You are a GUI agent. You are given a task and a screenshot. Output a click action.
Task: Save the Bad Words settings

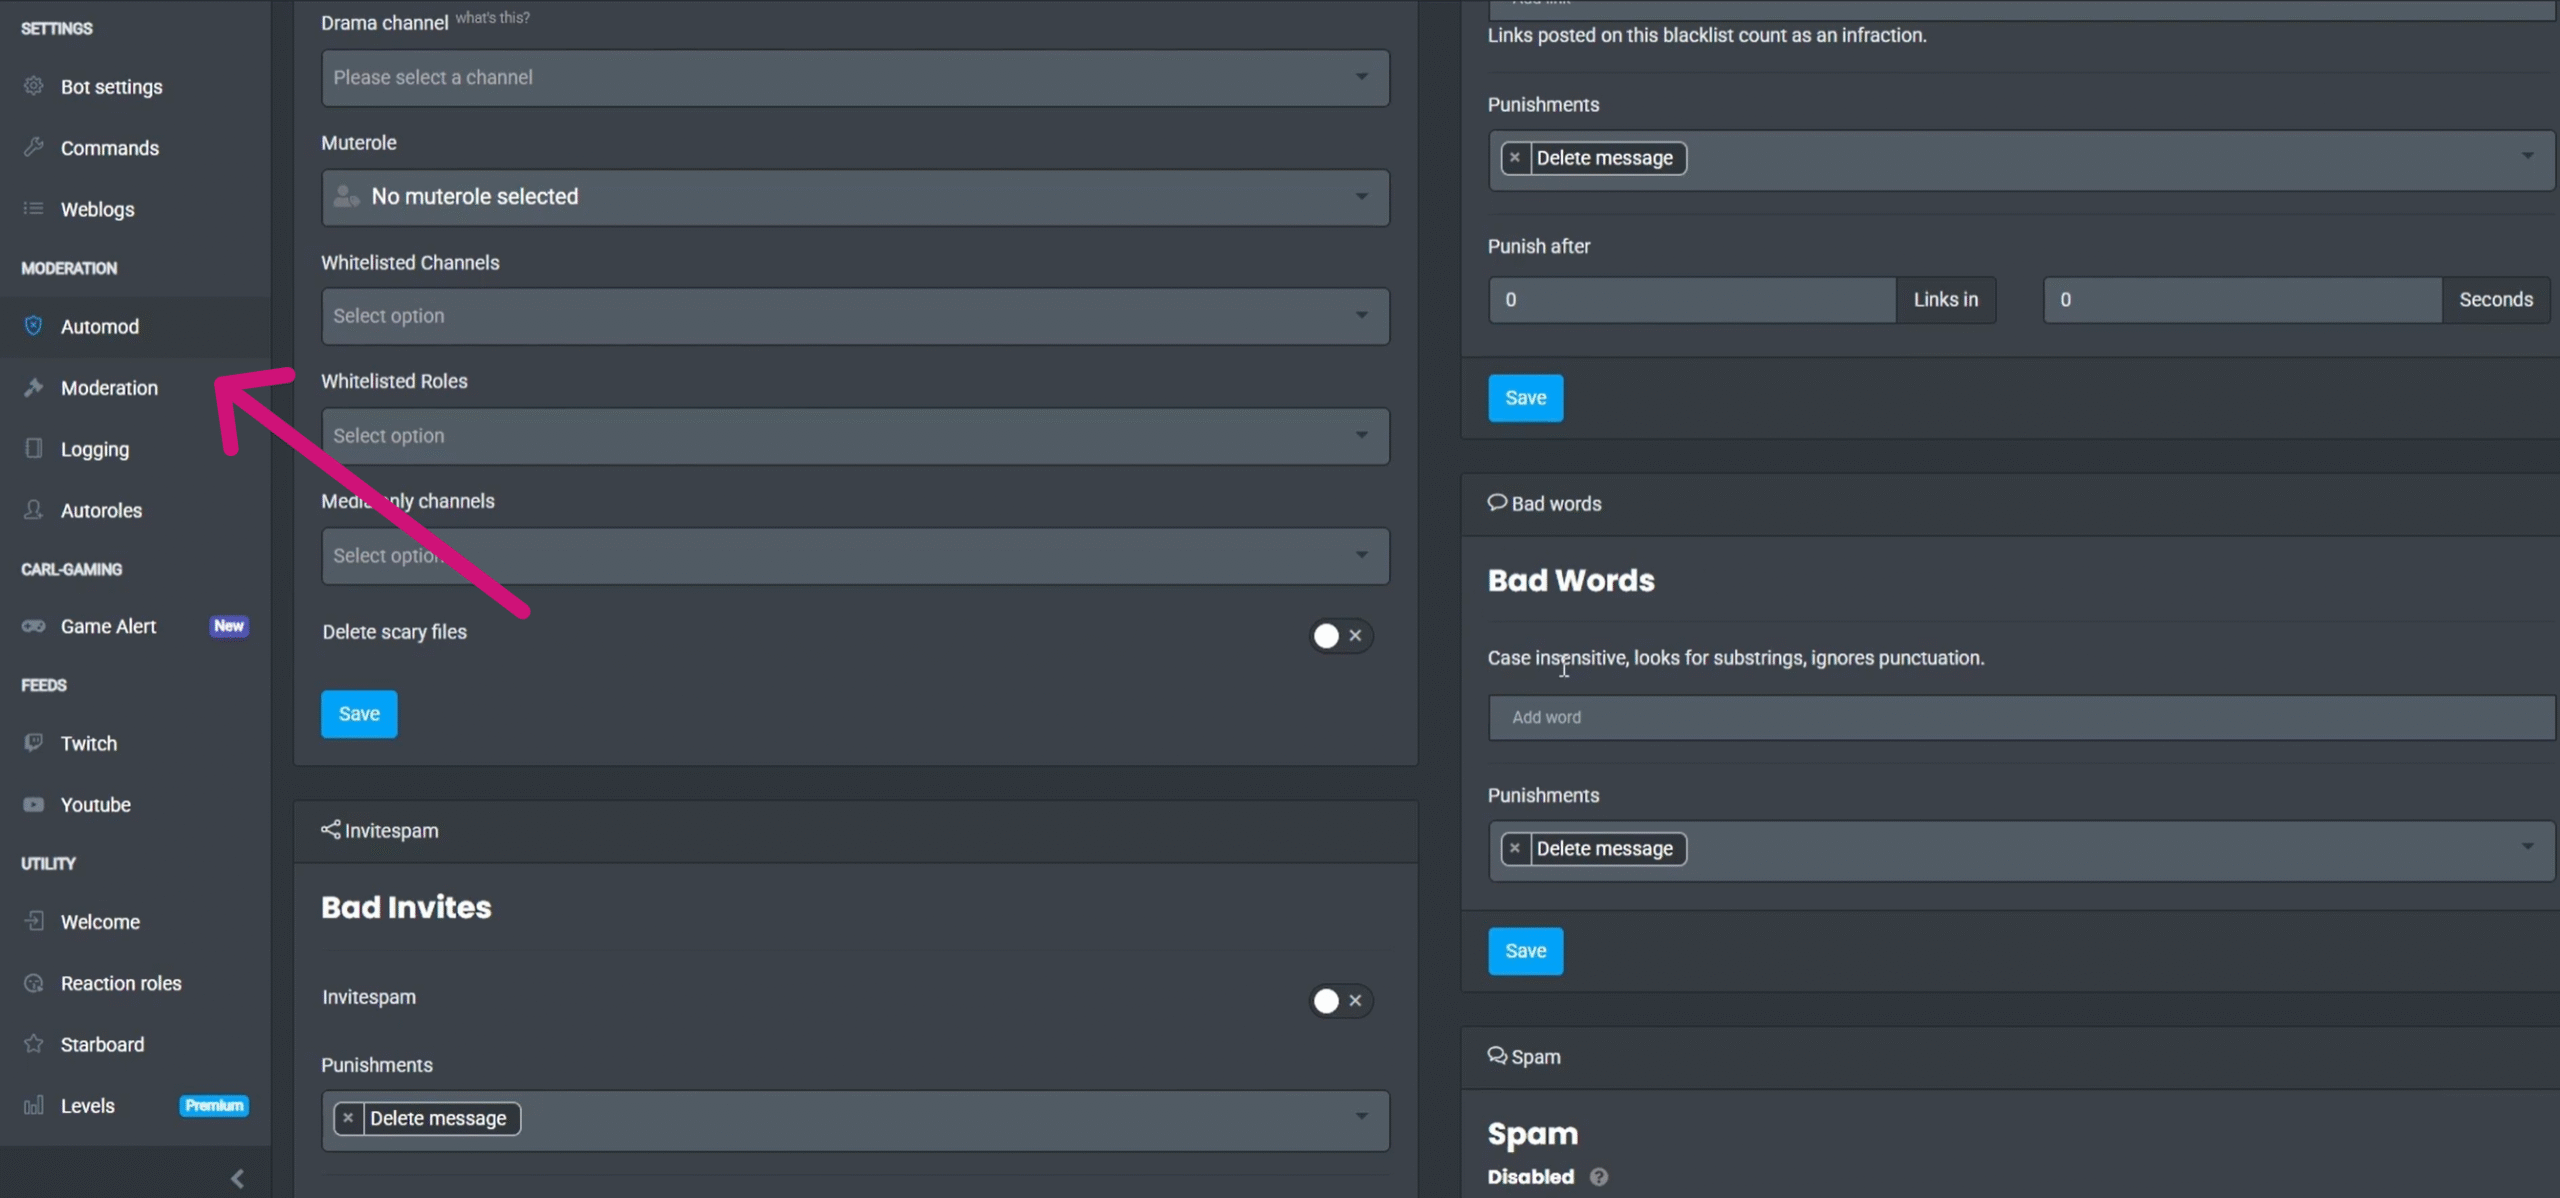(x=1525, y=951)
